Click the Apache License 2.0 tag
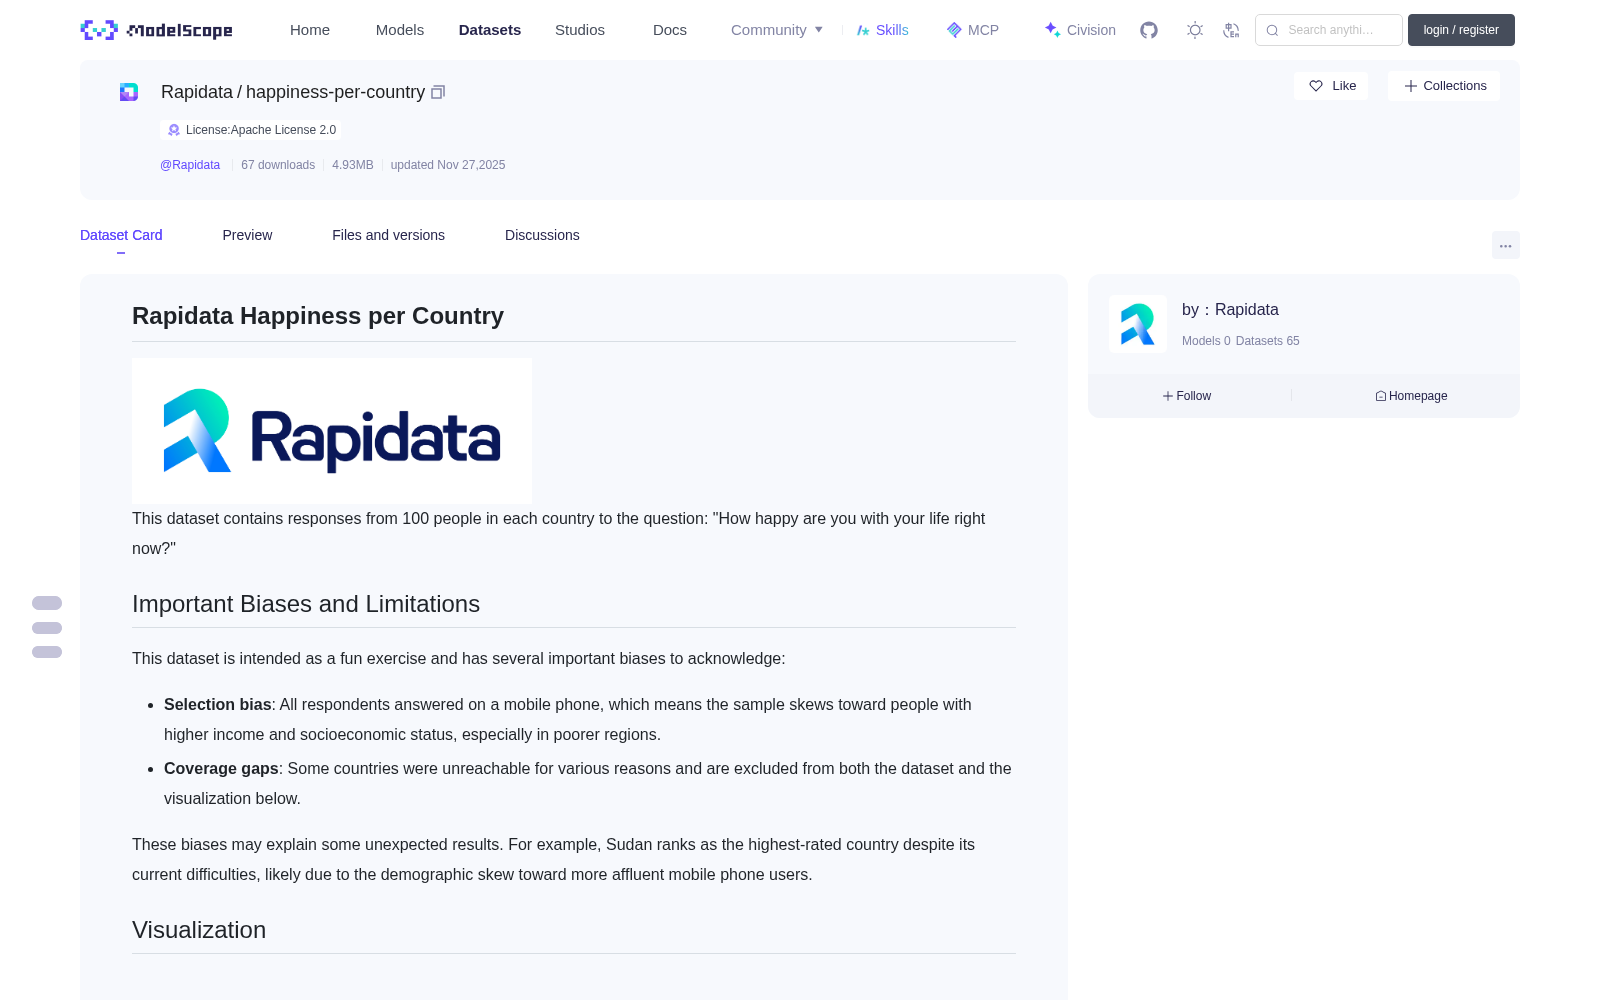This screenshot has width=1600, height=1000. (x=251, y=130)
